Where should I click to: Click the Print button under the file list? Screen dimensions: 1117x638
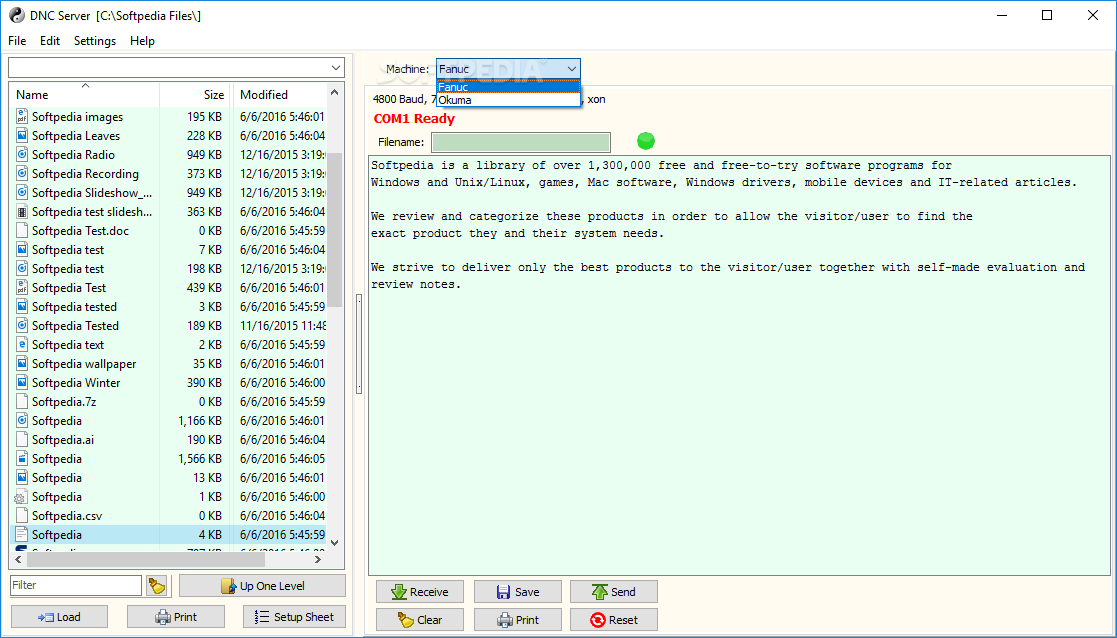[176, 617]
